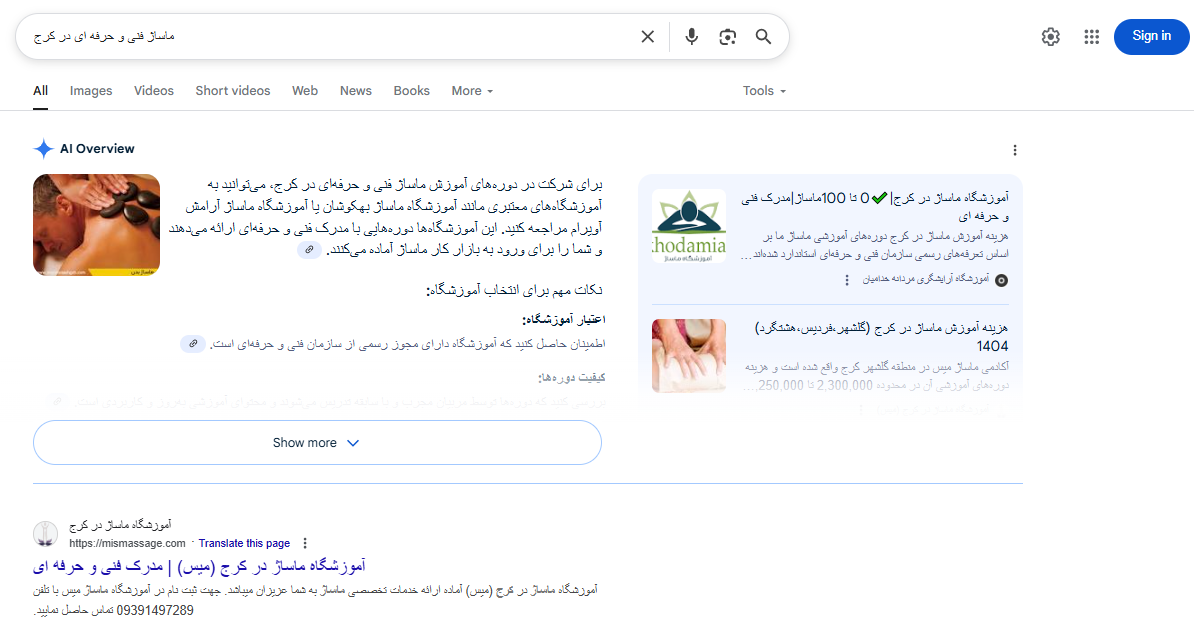1194x622 pixels.
Task: Click mismassage.com site favicon
Action: click(46, 534)
